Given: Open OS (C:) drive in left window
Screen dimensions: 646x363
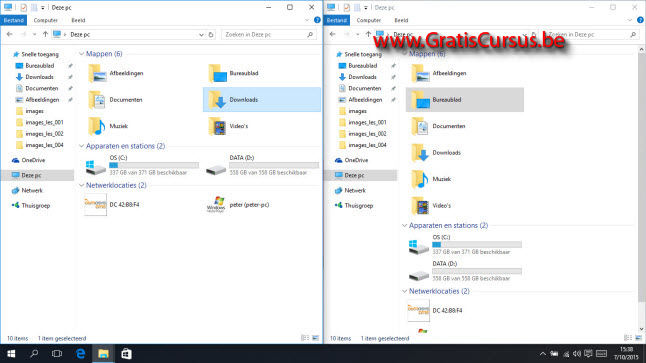Looking at the screenshot, I should coord(142,165).
